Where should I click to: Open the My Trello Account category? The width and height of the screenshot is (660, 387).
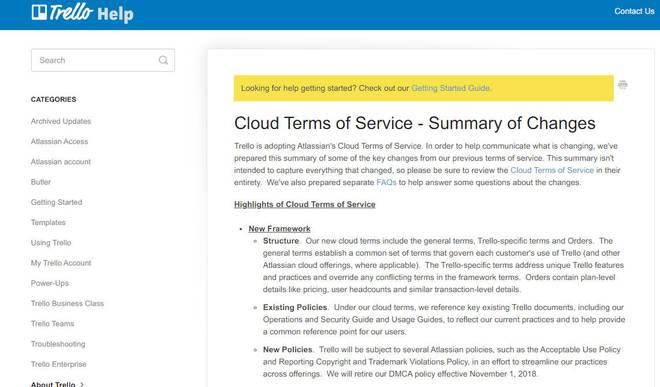point(61,263)
